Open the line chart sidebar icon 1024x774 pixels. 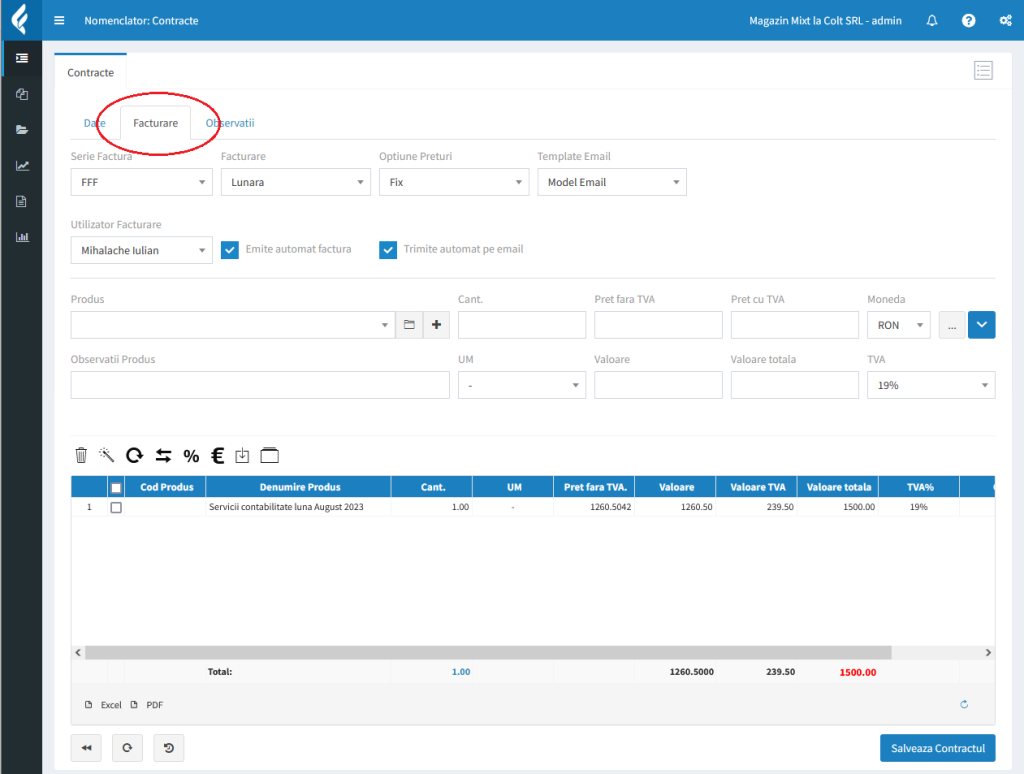tap(22, 165)
